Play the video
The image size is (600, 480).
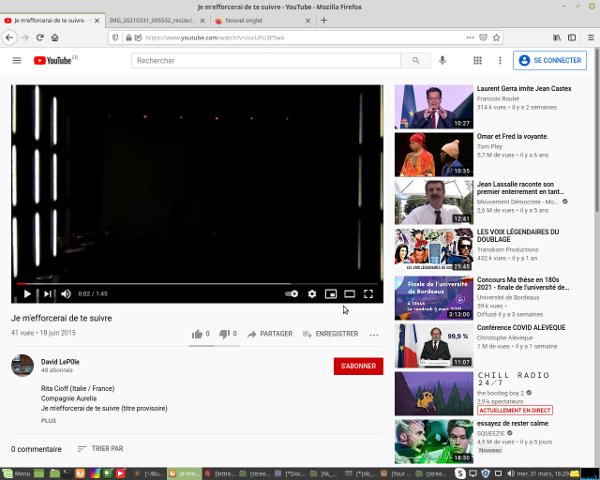pyautogui.click(x=27, y=294)
